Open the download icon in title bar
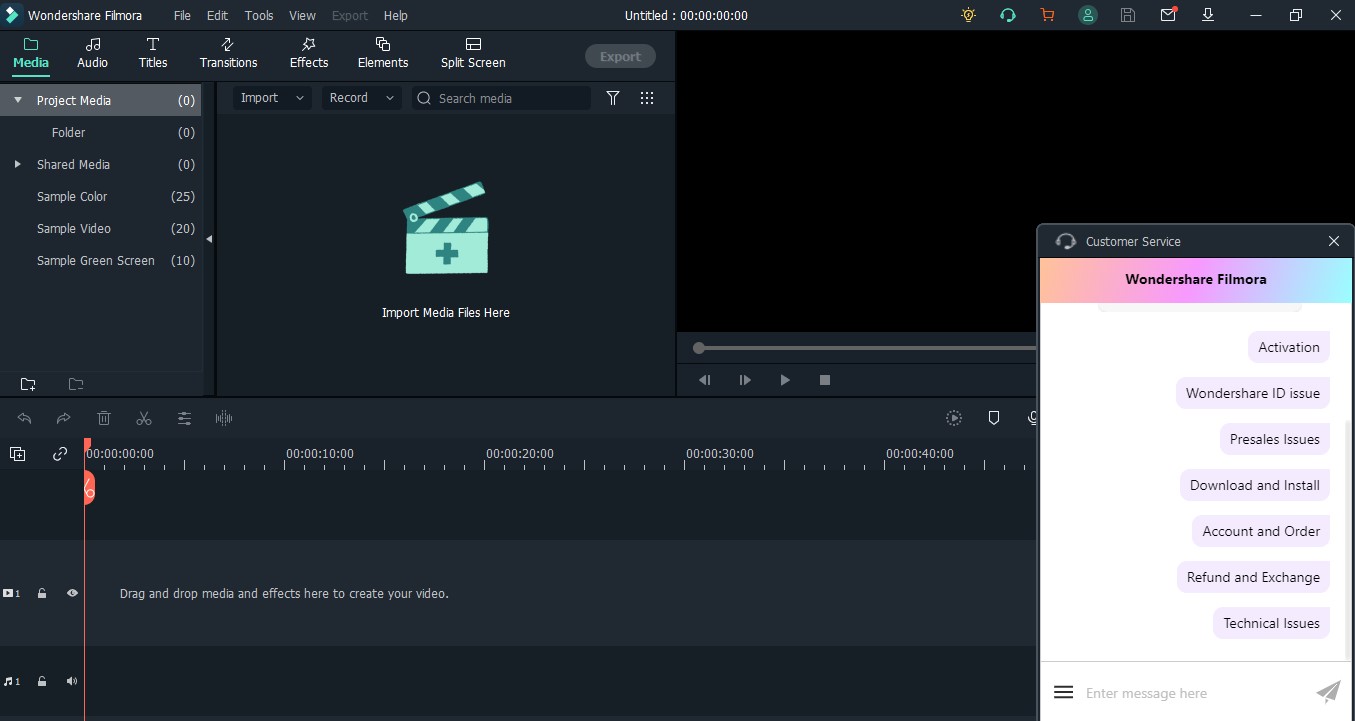The height and width of the screenshot is (721, 1355). (x=1208, y=15)
